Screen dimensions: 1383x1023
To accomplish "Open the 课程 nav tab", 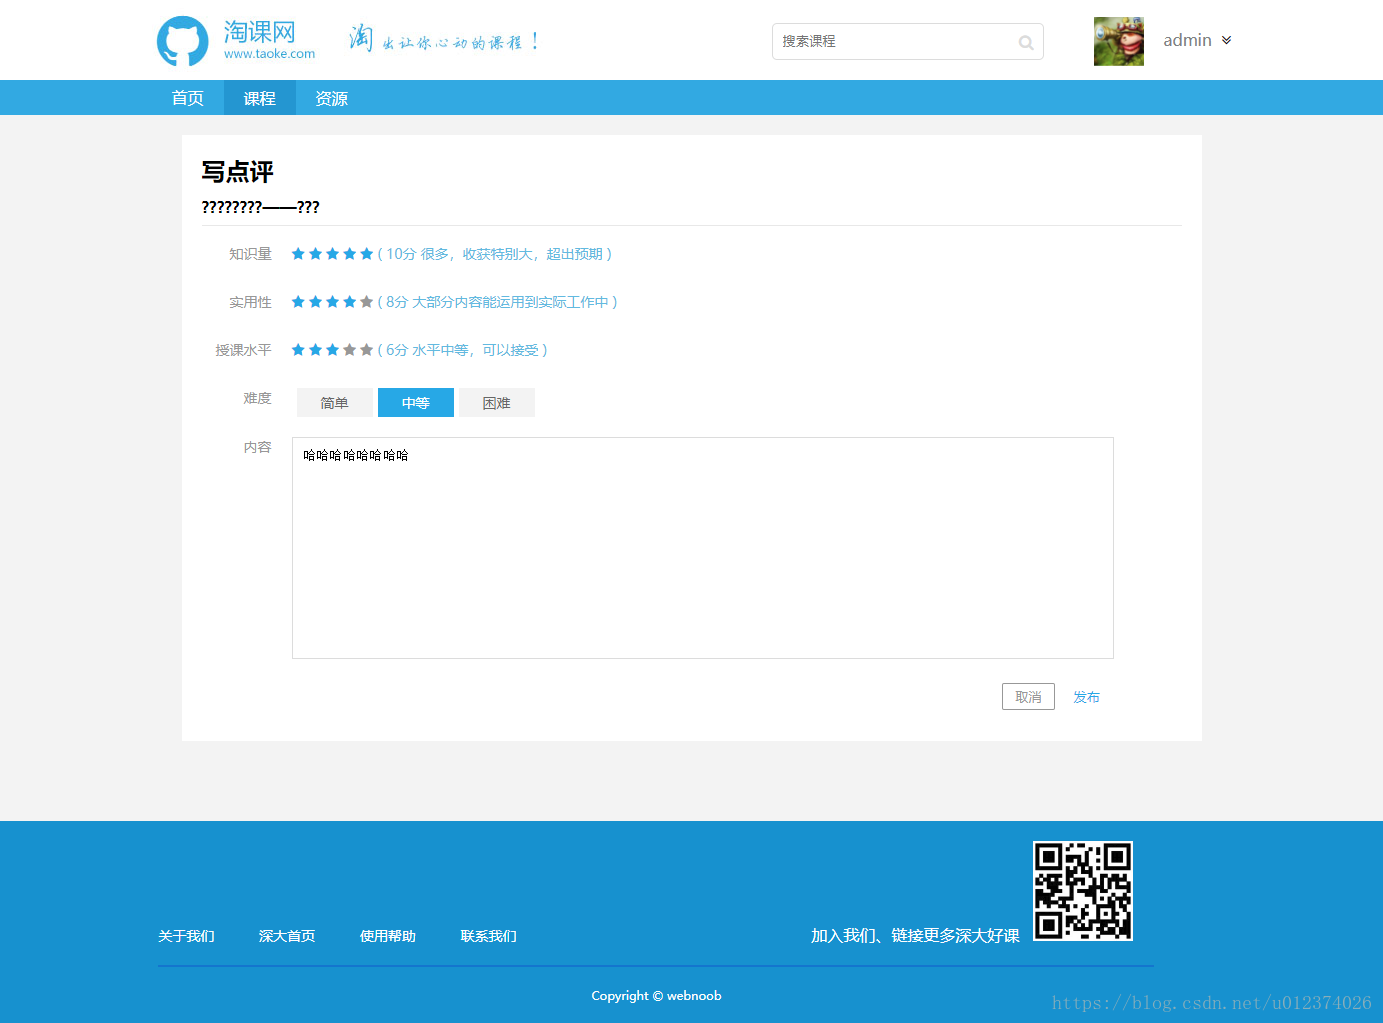I will pos(260,98).
